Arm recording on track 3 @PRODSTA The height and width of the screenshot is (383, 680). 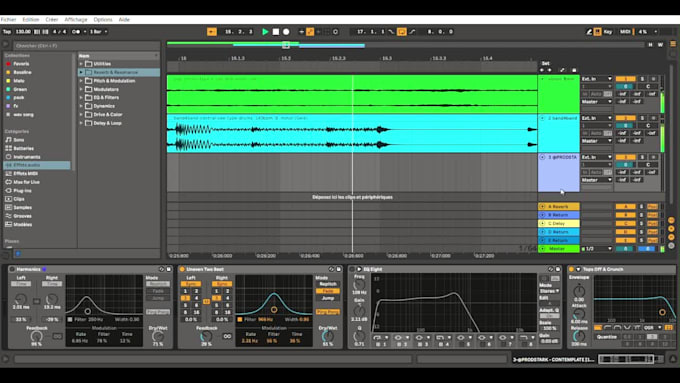tap(654, 157)
